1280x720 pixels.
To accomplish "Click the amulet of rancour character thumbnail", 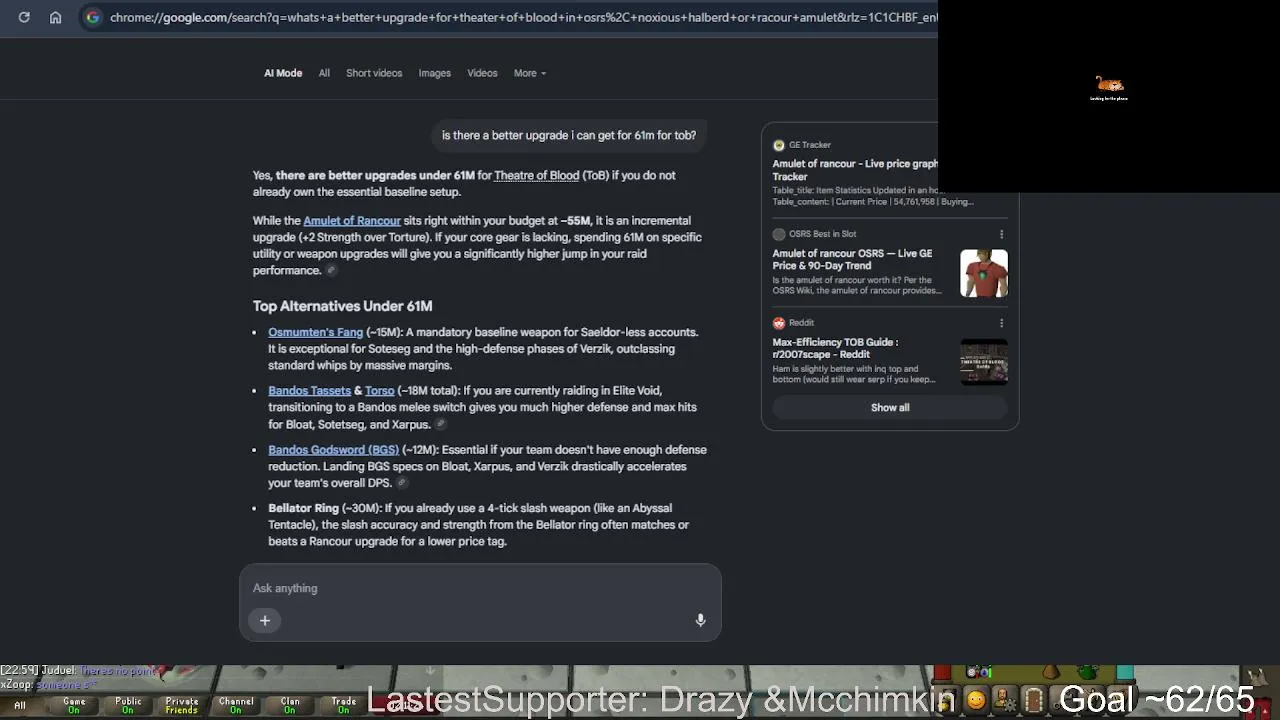I will point(984,273).
